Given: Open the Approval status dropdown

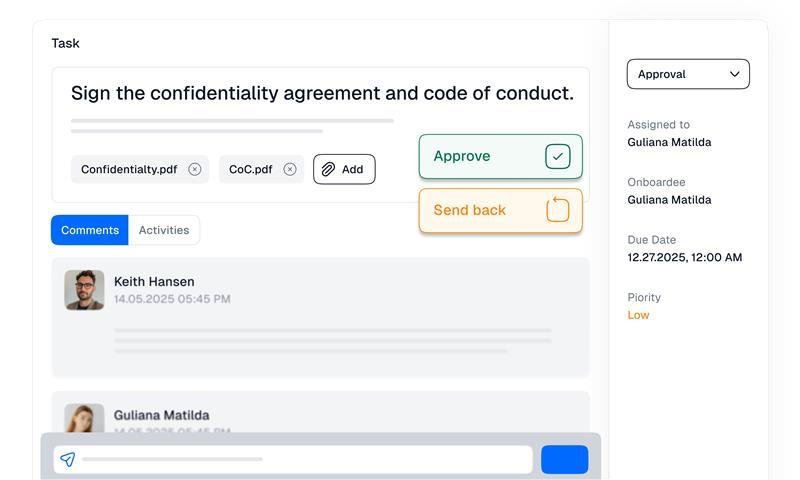Looking at the screenshot, I should pyautogui.click(x=688, y=74).
